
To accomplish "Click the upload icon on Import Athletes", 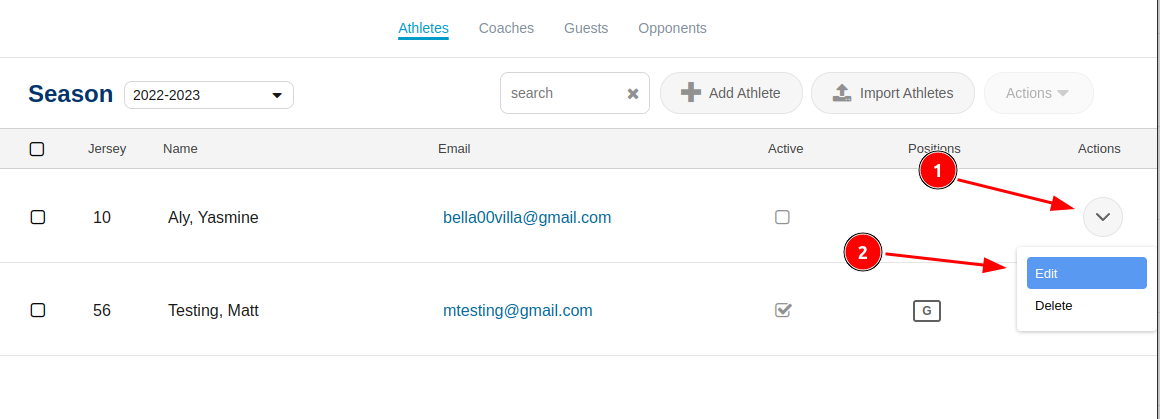I will click(842, 93).
